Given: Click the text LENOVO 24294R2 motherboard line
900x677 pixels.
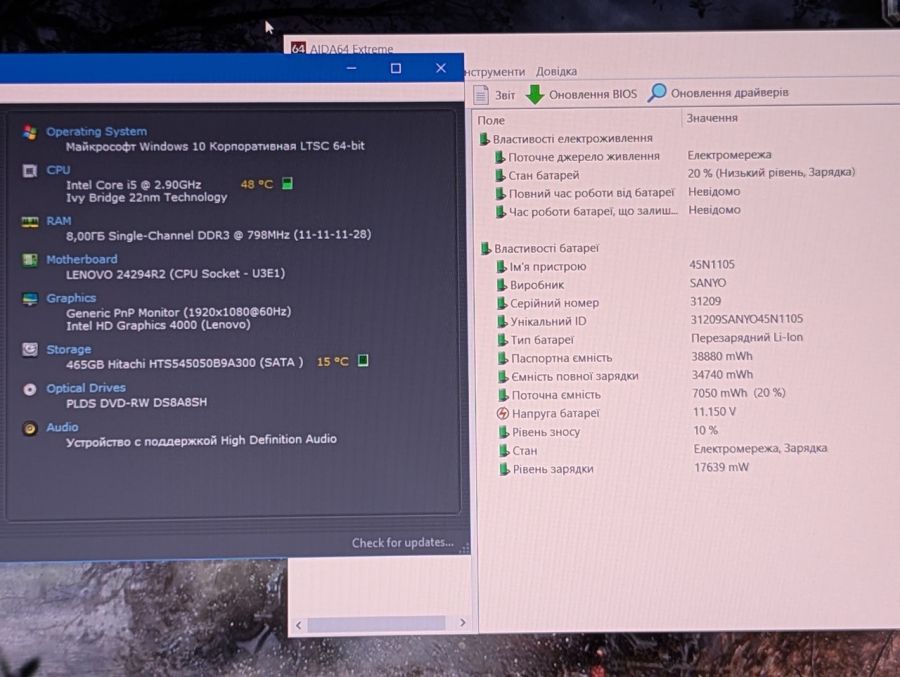Looking at the screenshot, I should pyautogui.click(x=176, y=274).
